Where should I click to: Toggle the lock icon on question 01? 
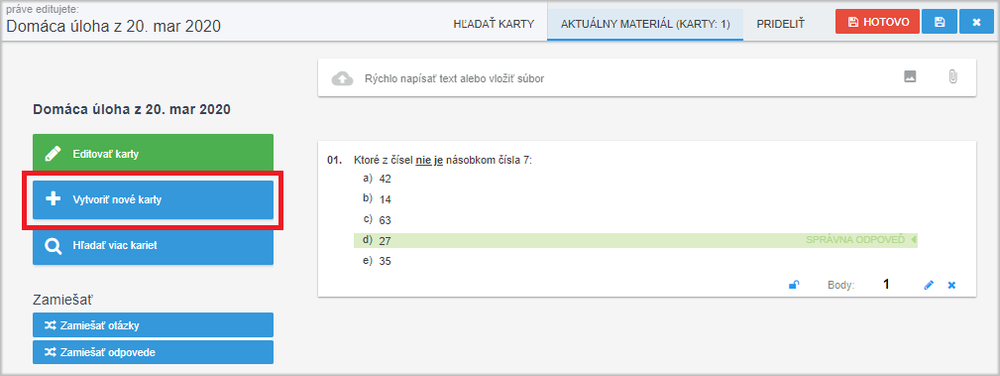point(794,285)
